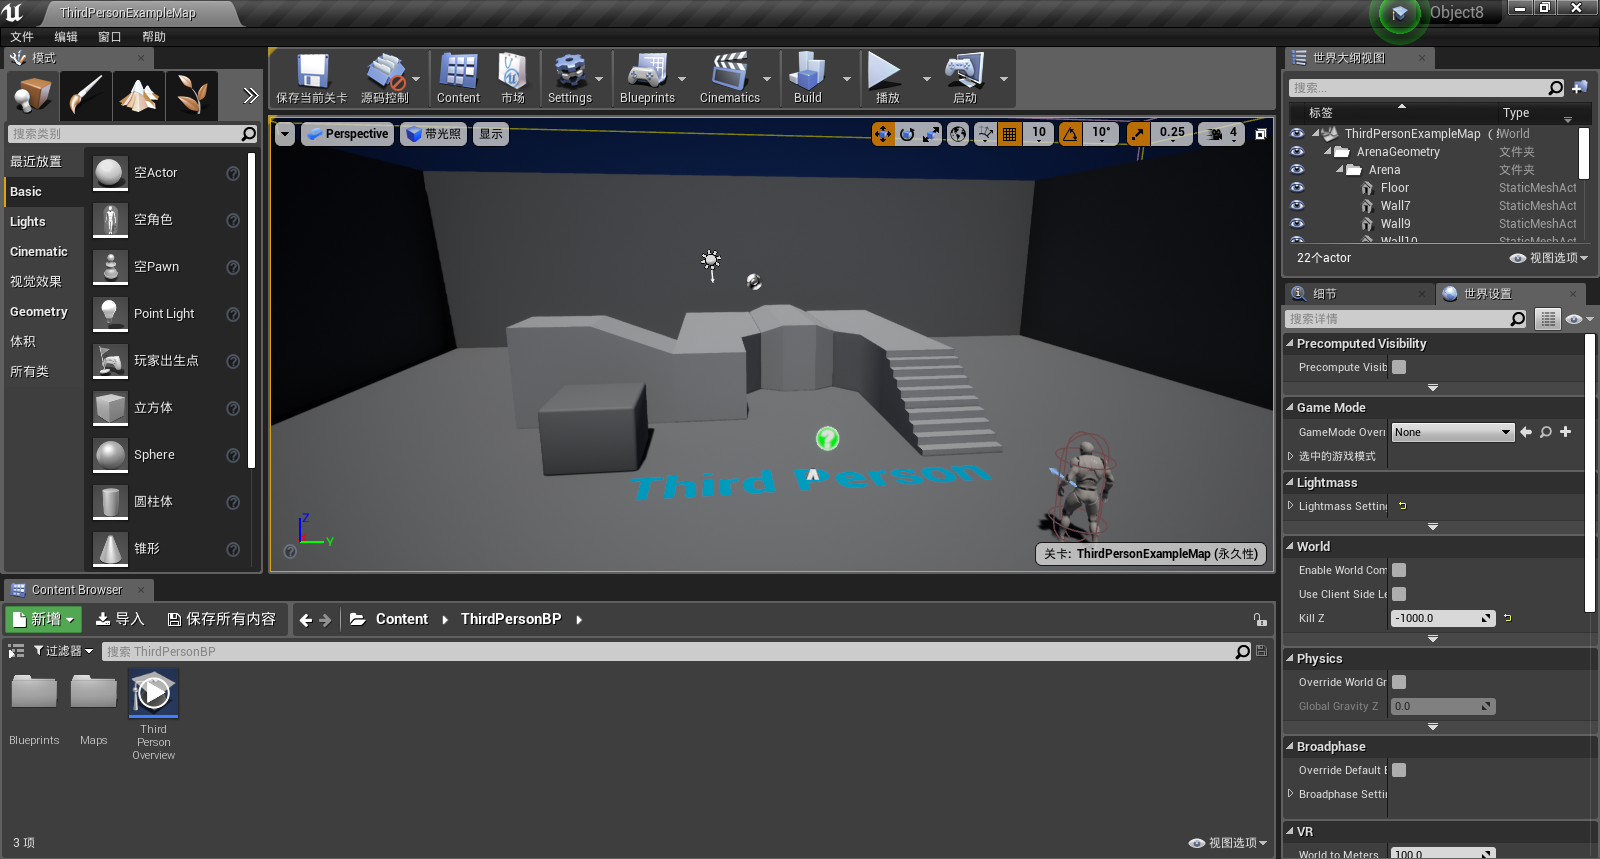Open the Content toolbar button
The height and width of the screenshot is (859, 1600).
tap(458, 79)
